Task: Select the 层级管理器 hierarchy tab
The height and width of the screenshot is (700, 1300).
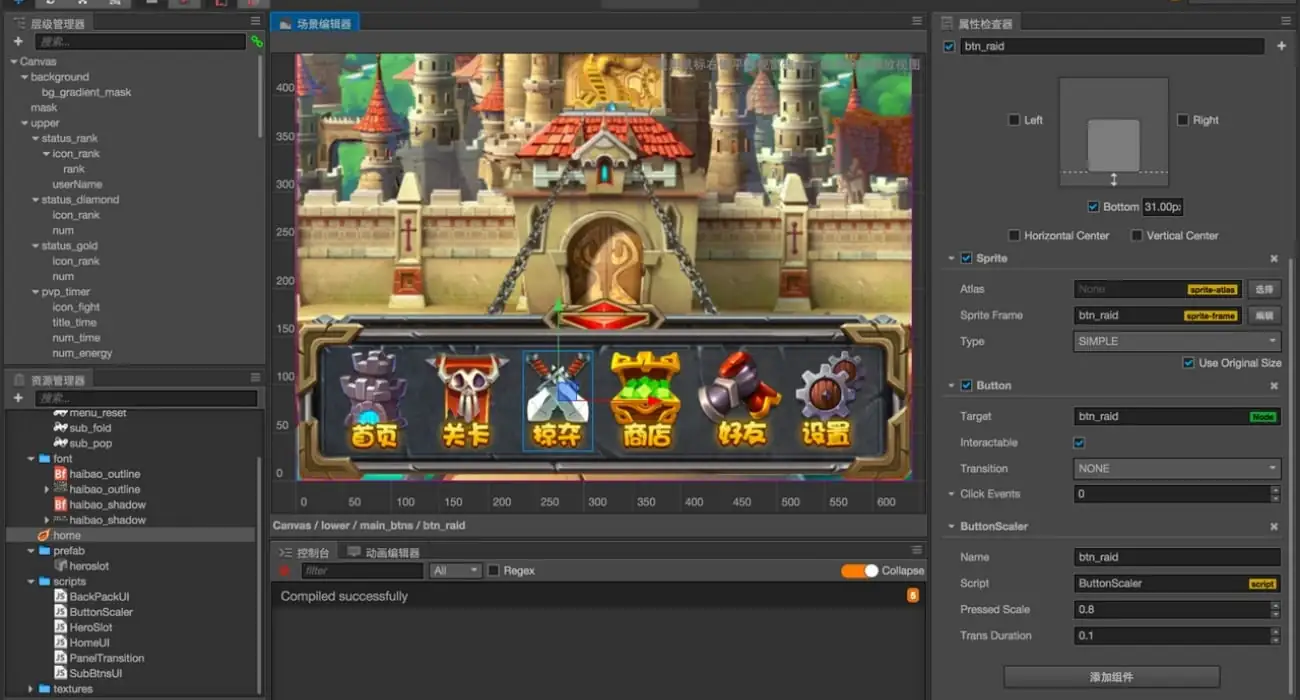Action: (49, 23)
